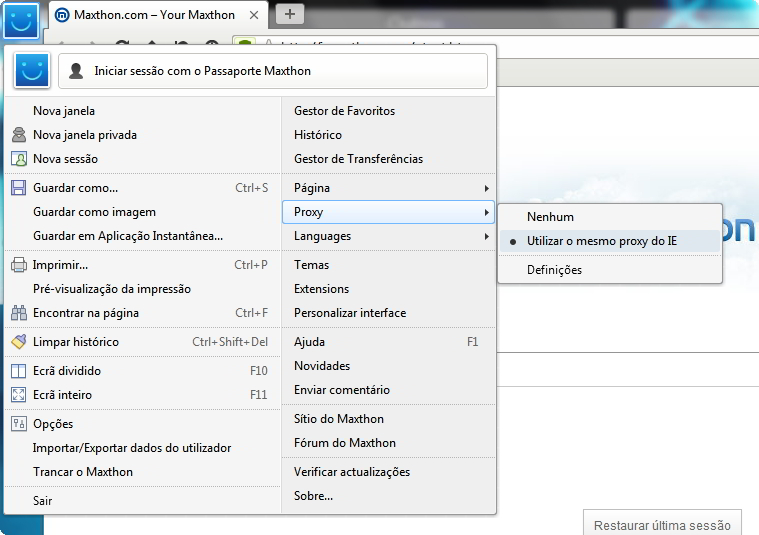Click Restaurar última sessão button
This screenshot has height=535, width=759.
[662, 523]
